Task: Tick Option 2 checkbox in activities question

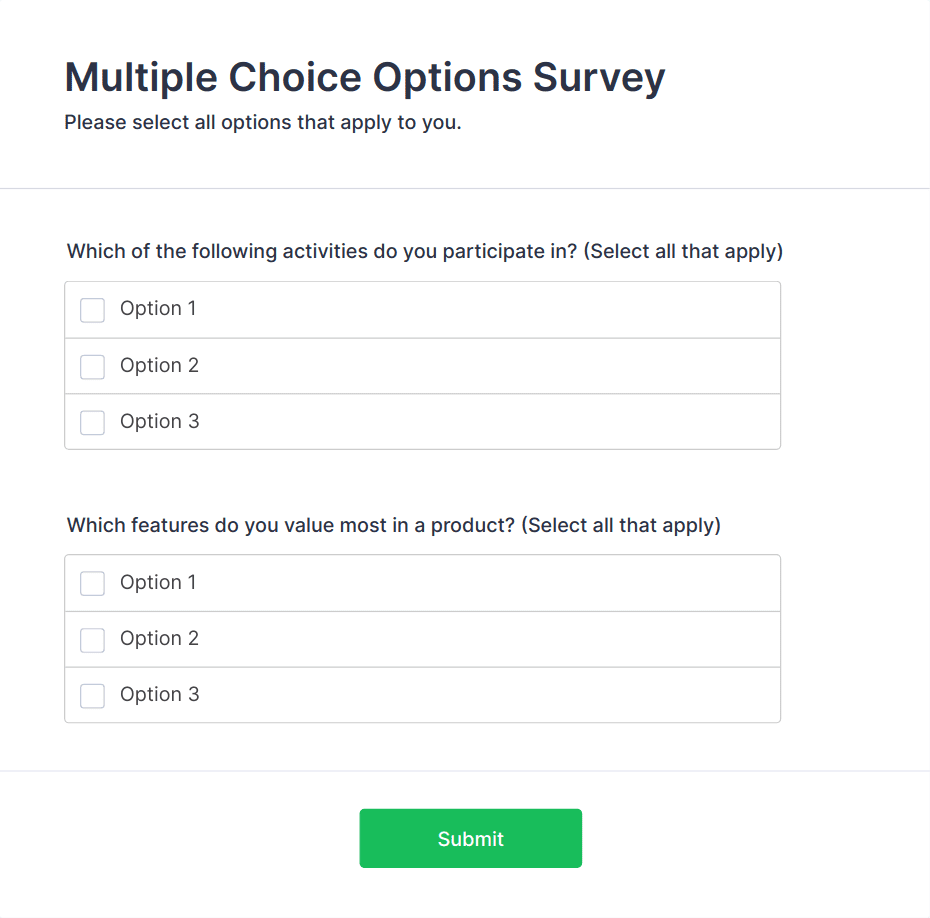Action: click(92, 367)
